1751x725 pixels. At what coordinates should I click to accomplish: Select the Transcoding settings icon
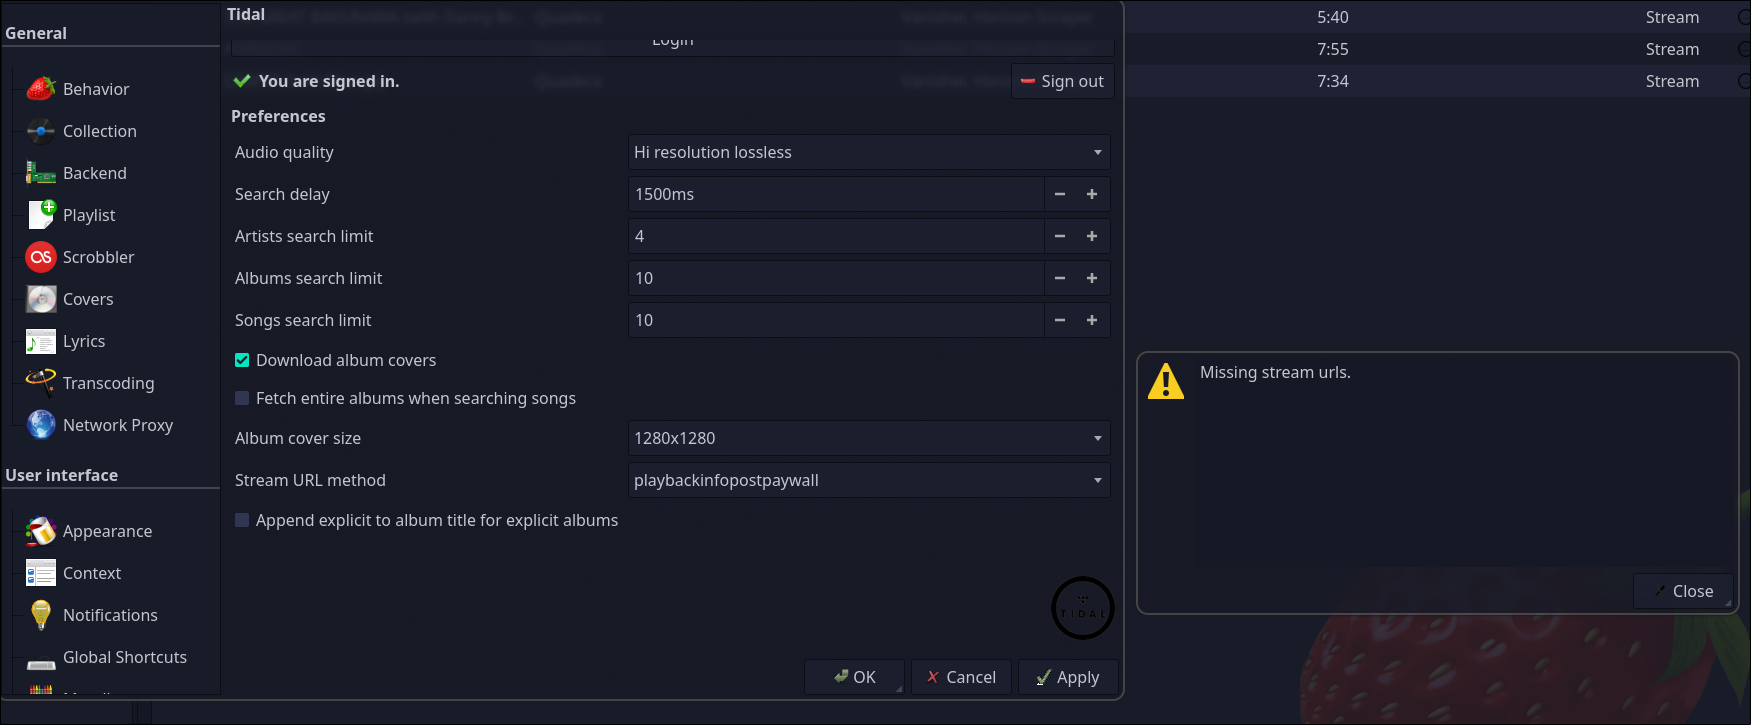[41, 383]
